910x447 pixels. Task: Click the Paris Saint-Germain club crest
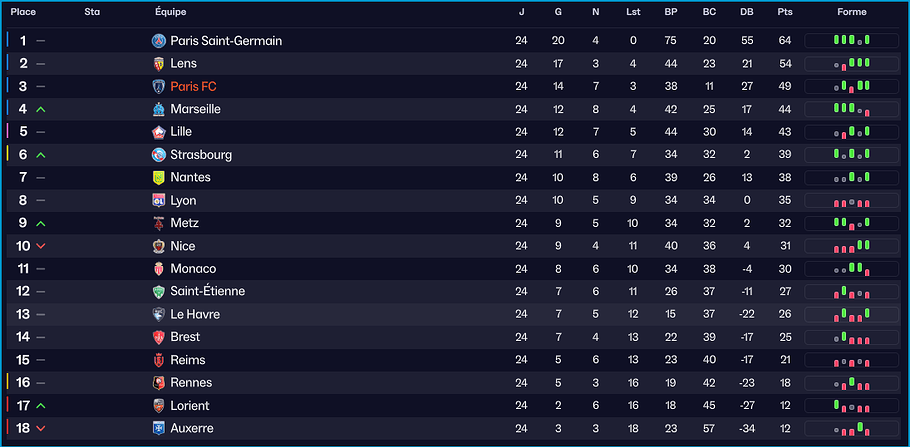click(158, 41)
